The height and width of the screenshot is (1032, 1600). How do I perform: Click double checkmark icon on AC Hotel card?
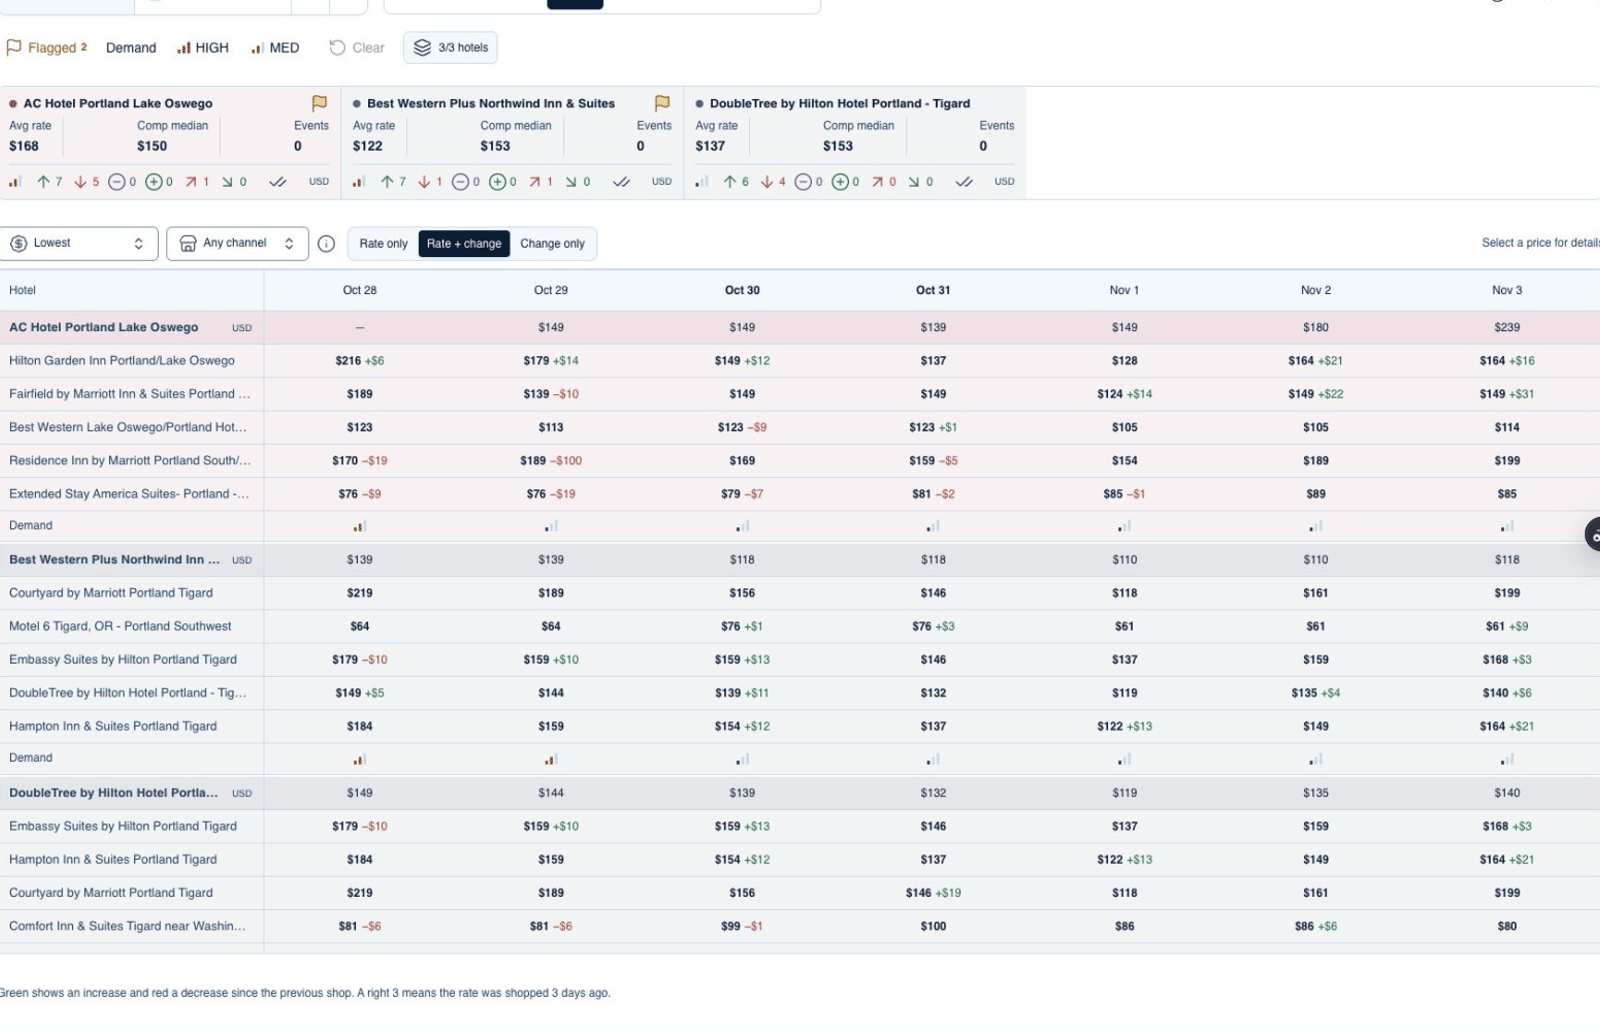click(278, 182)
